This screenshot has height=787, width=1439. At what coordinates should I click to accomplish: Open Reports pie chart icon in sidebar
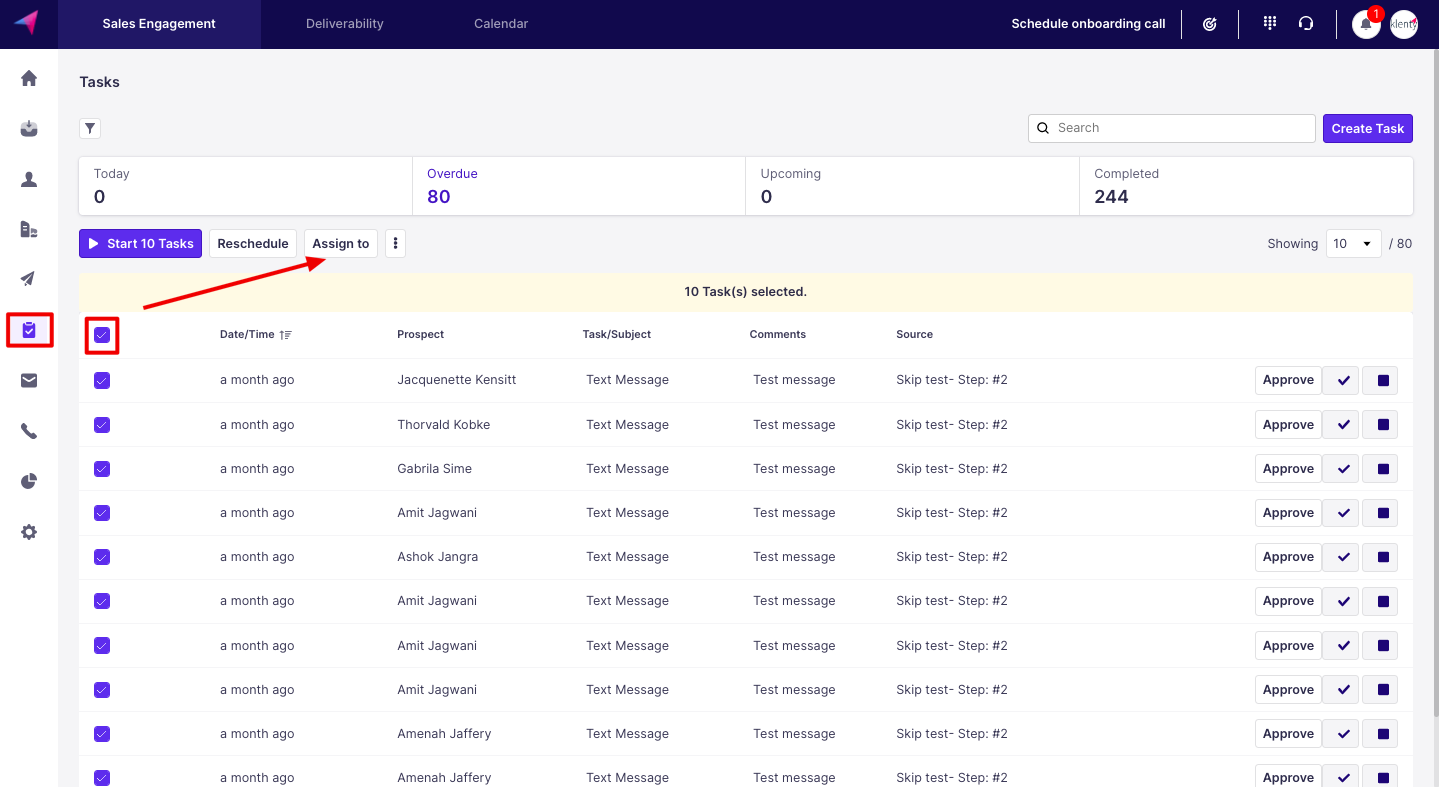click(x=29, y=481)
